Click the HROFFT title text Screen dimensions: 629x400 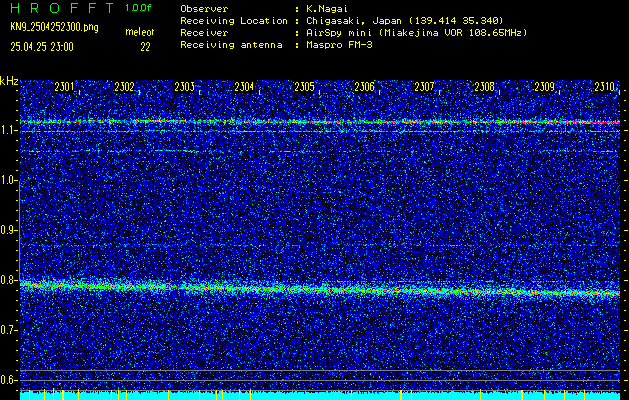[62, 8]
